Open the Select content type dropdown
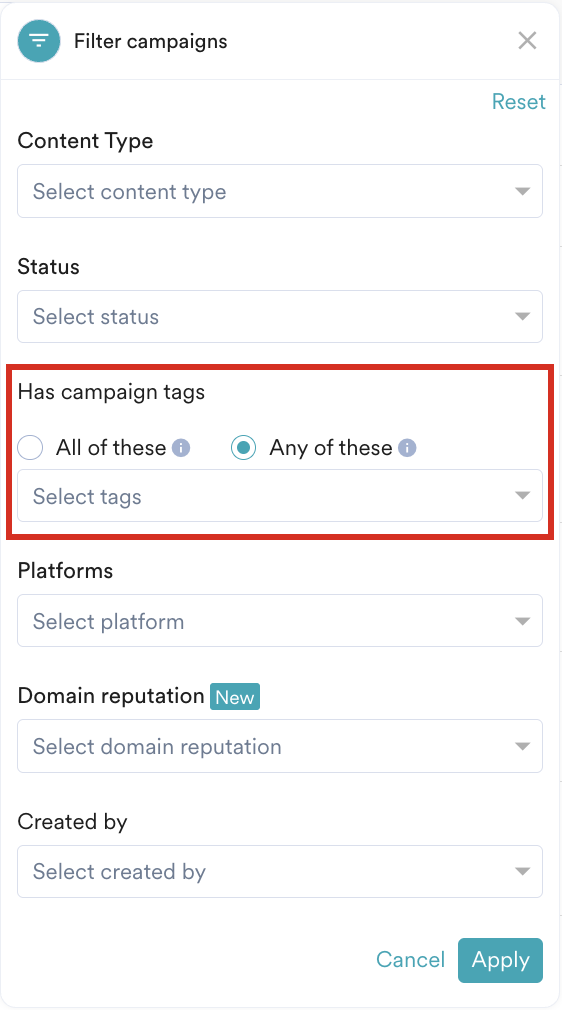Image resolution: width=562 pixels, height=1010 pixels. coord(280,191)
